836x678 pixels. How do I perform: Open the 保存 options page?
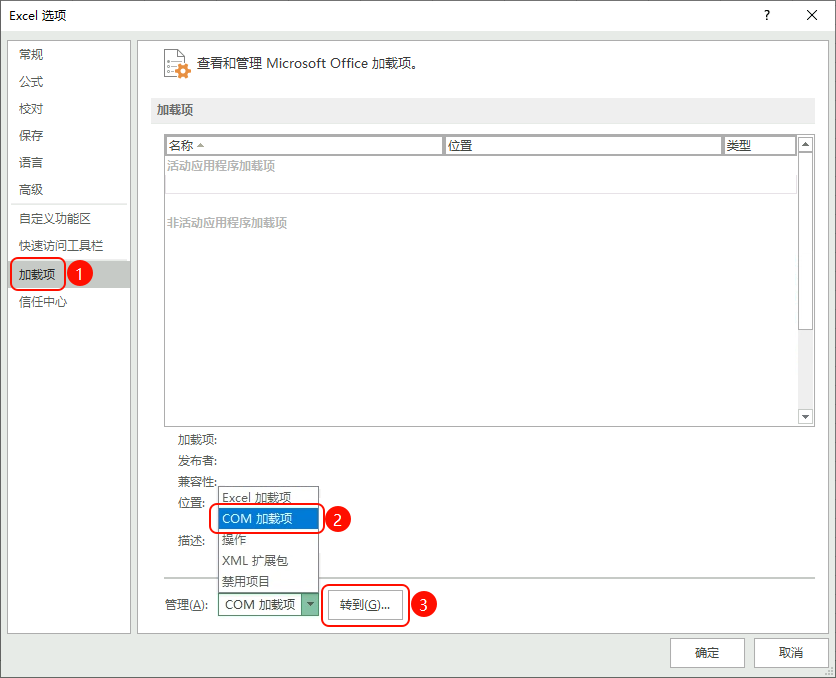click(32, 136)
